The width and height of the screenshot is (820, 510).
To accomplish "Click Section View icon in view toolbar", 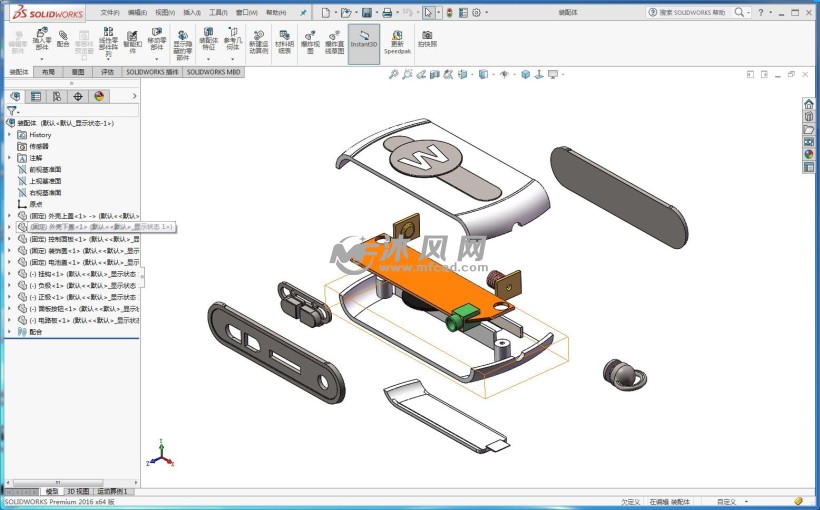I will [435, 75].
